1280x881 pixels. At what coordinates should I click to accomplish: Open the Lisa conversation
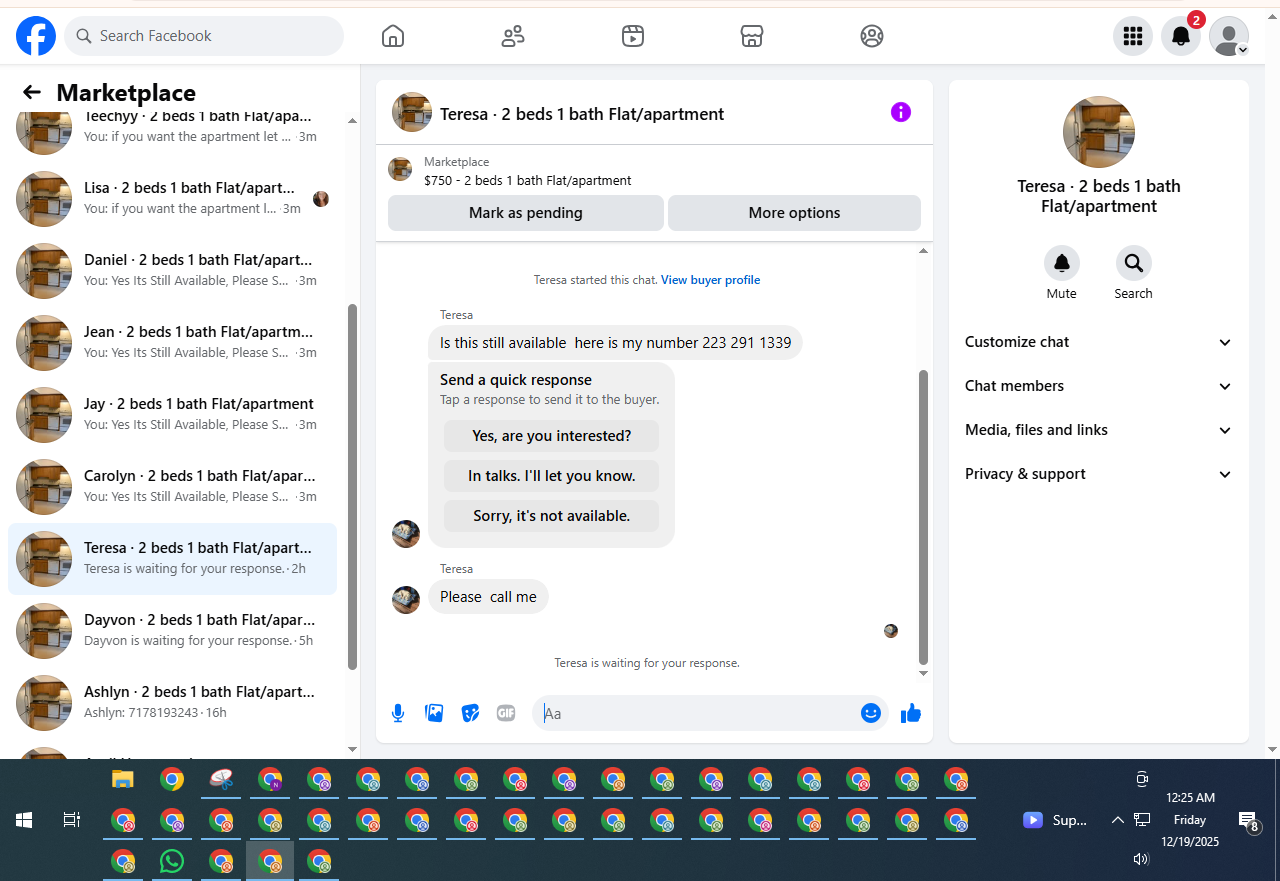click(x=172, y=199)
